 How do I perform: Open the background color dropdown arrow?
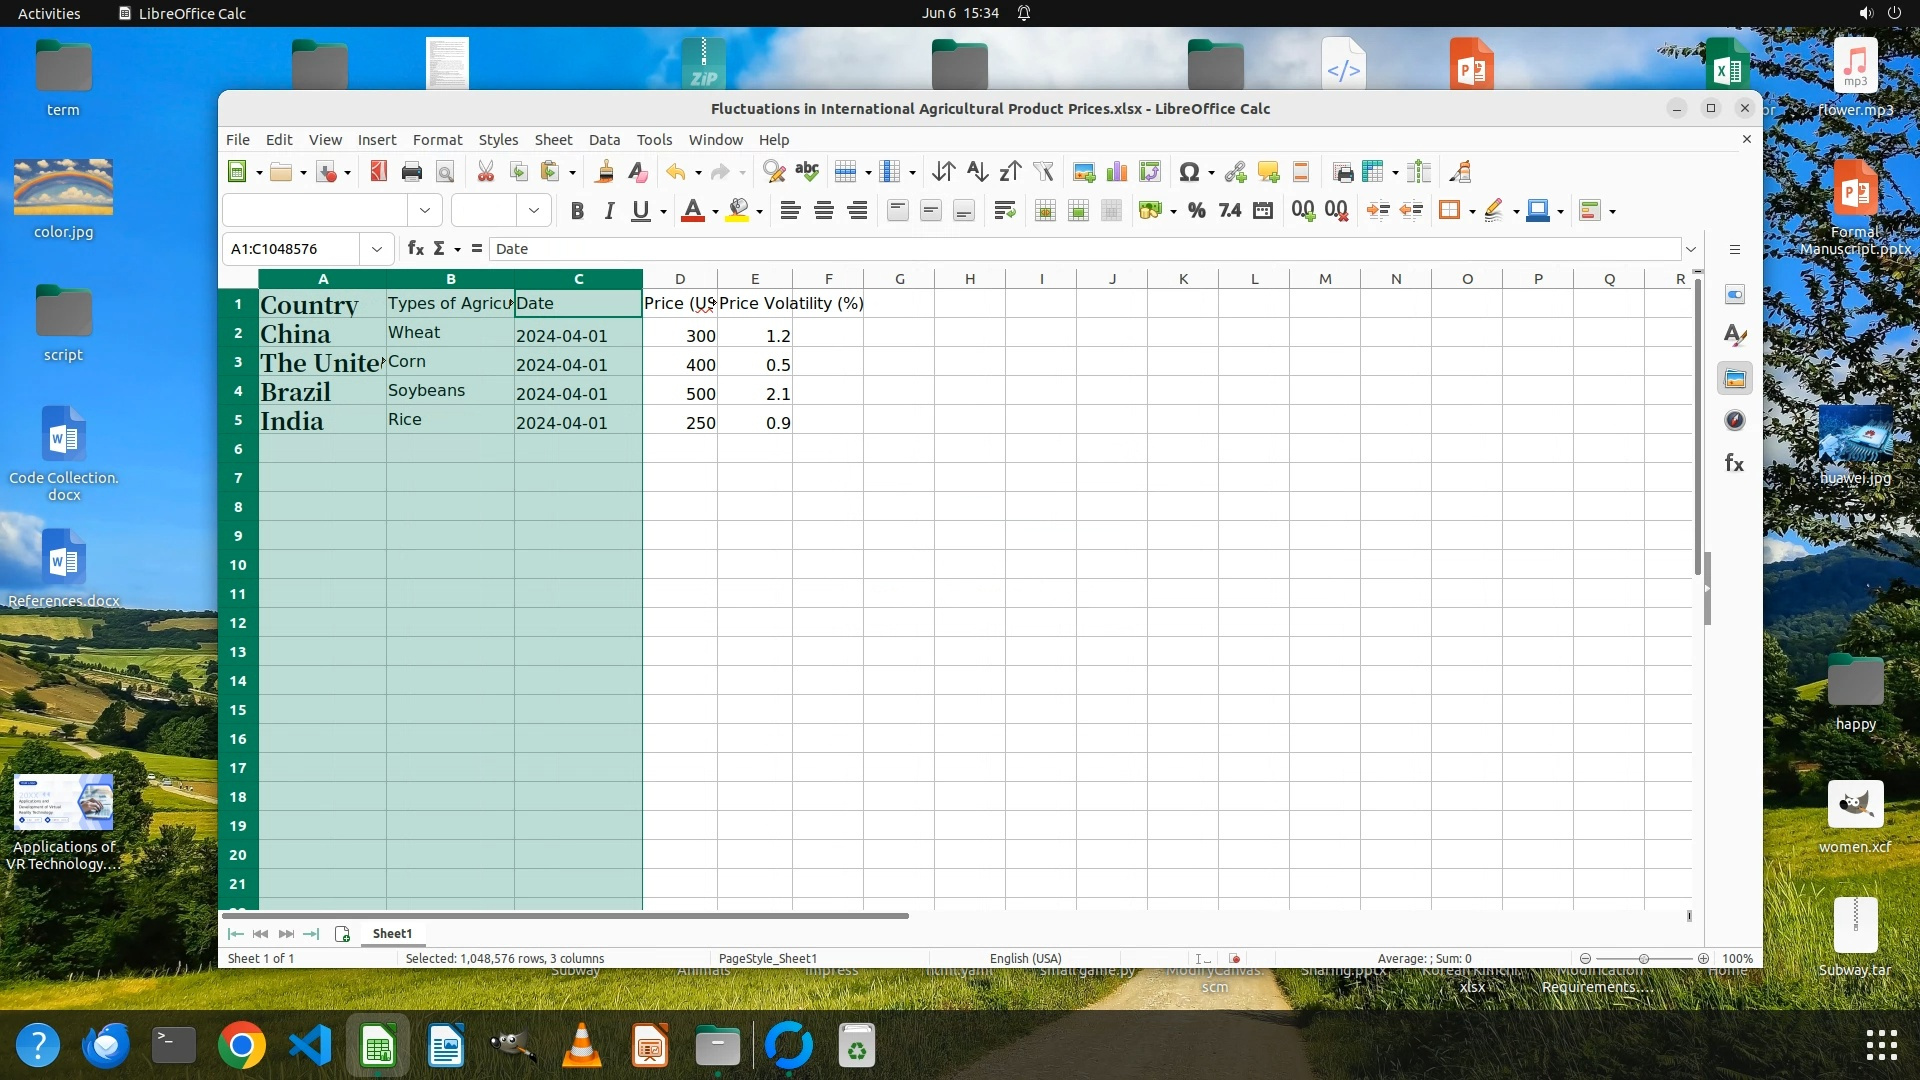click(x=760, y=211)
